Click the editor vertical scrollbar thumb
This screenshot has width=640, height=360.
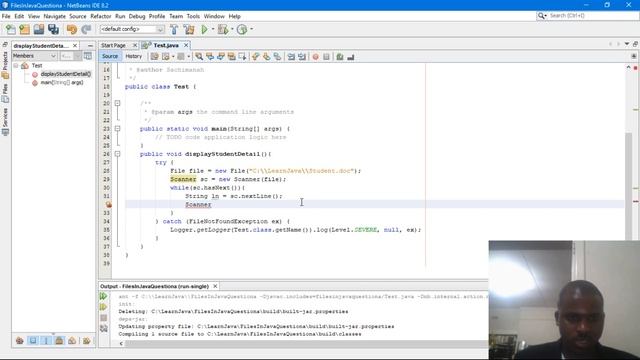point(629,187)
